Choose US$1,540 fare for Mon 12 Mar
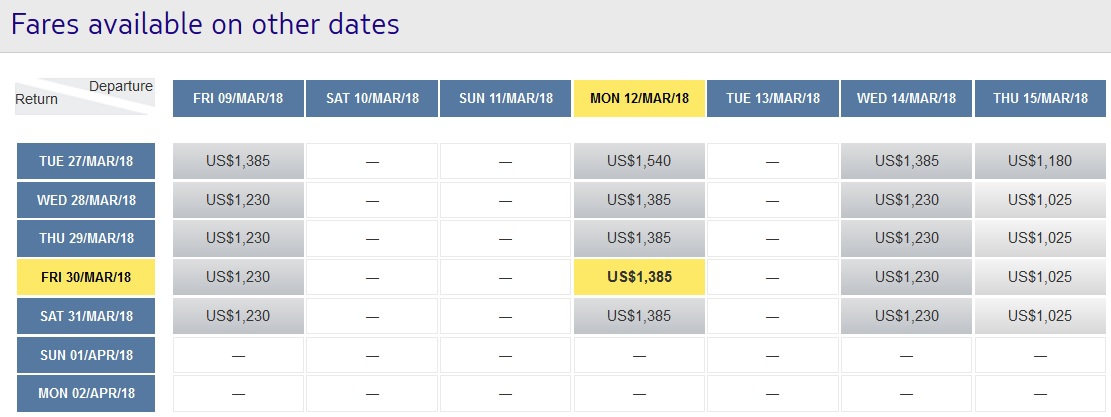The image size is (1111, 417). pos(639,161)
